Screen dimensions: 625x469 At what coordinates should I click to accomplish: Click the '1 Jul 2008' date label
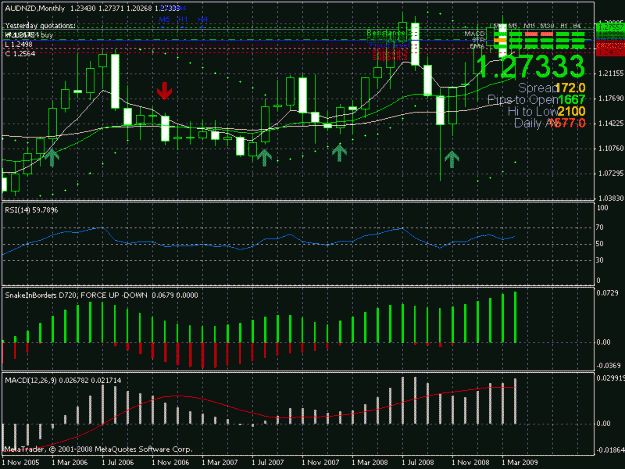point(417,463)
